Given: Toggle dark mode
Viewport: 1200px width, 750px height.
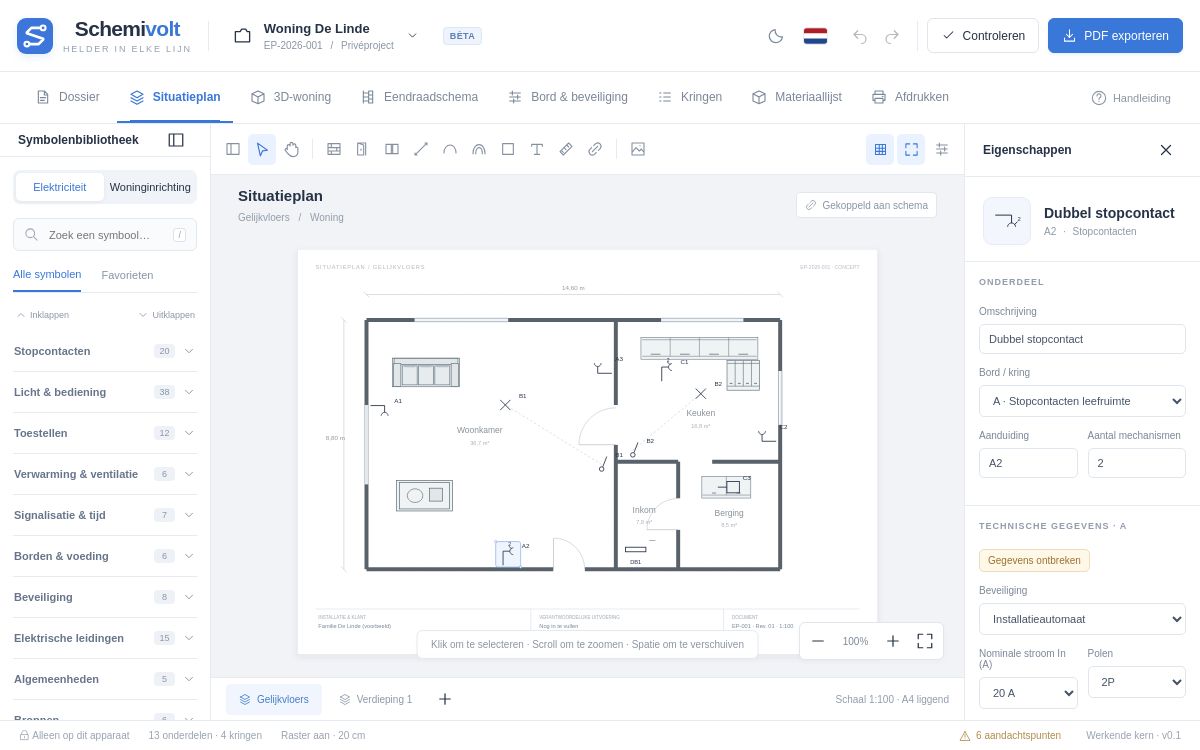Looking at the screenshot, I should (776, 36).
